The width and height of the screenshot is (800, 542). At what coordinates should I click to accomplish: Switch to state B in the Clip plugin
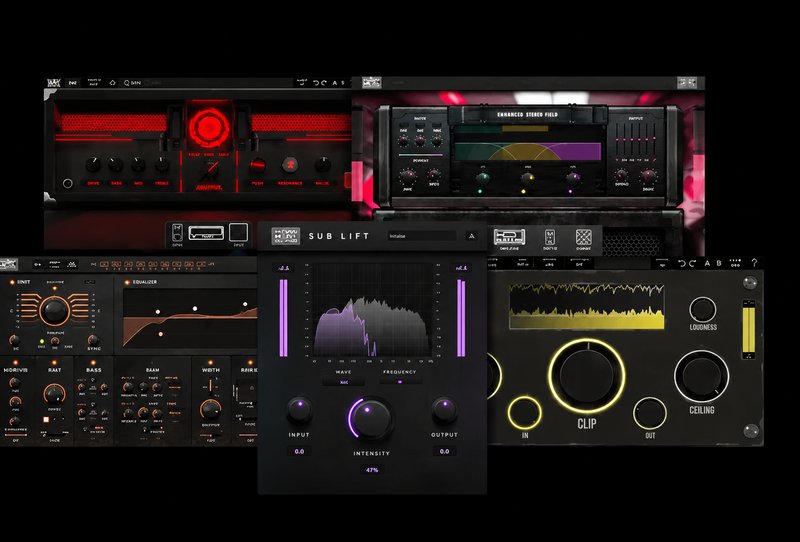coord(719,263)
